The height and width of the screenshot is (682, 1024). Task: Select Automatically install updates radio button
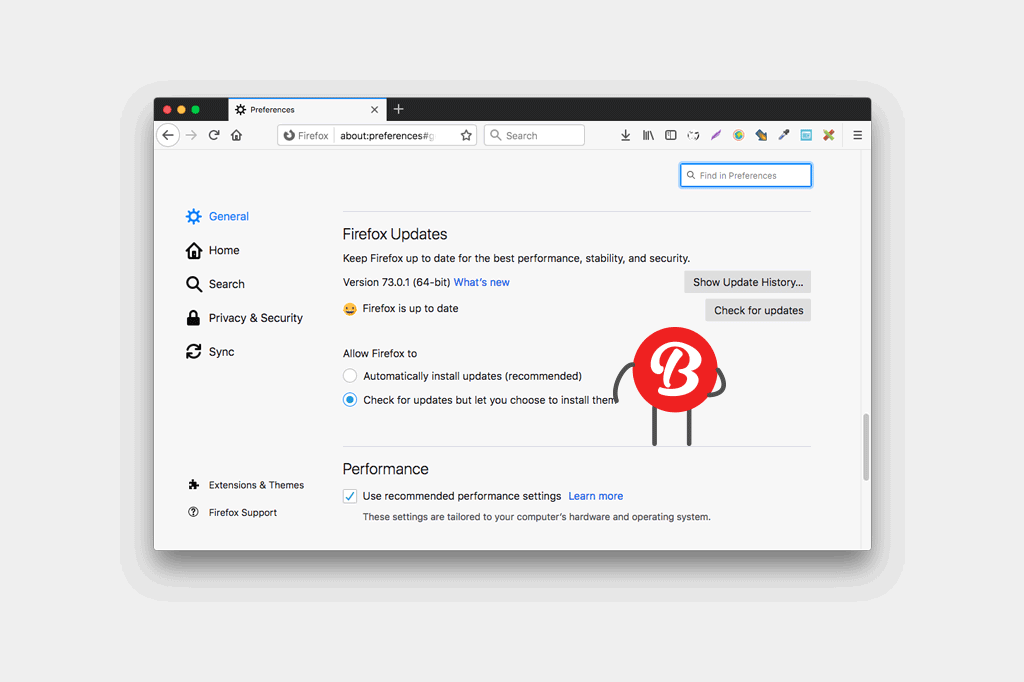[350, 376]
